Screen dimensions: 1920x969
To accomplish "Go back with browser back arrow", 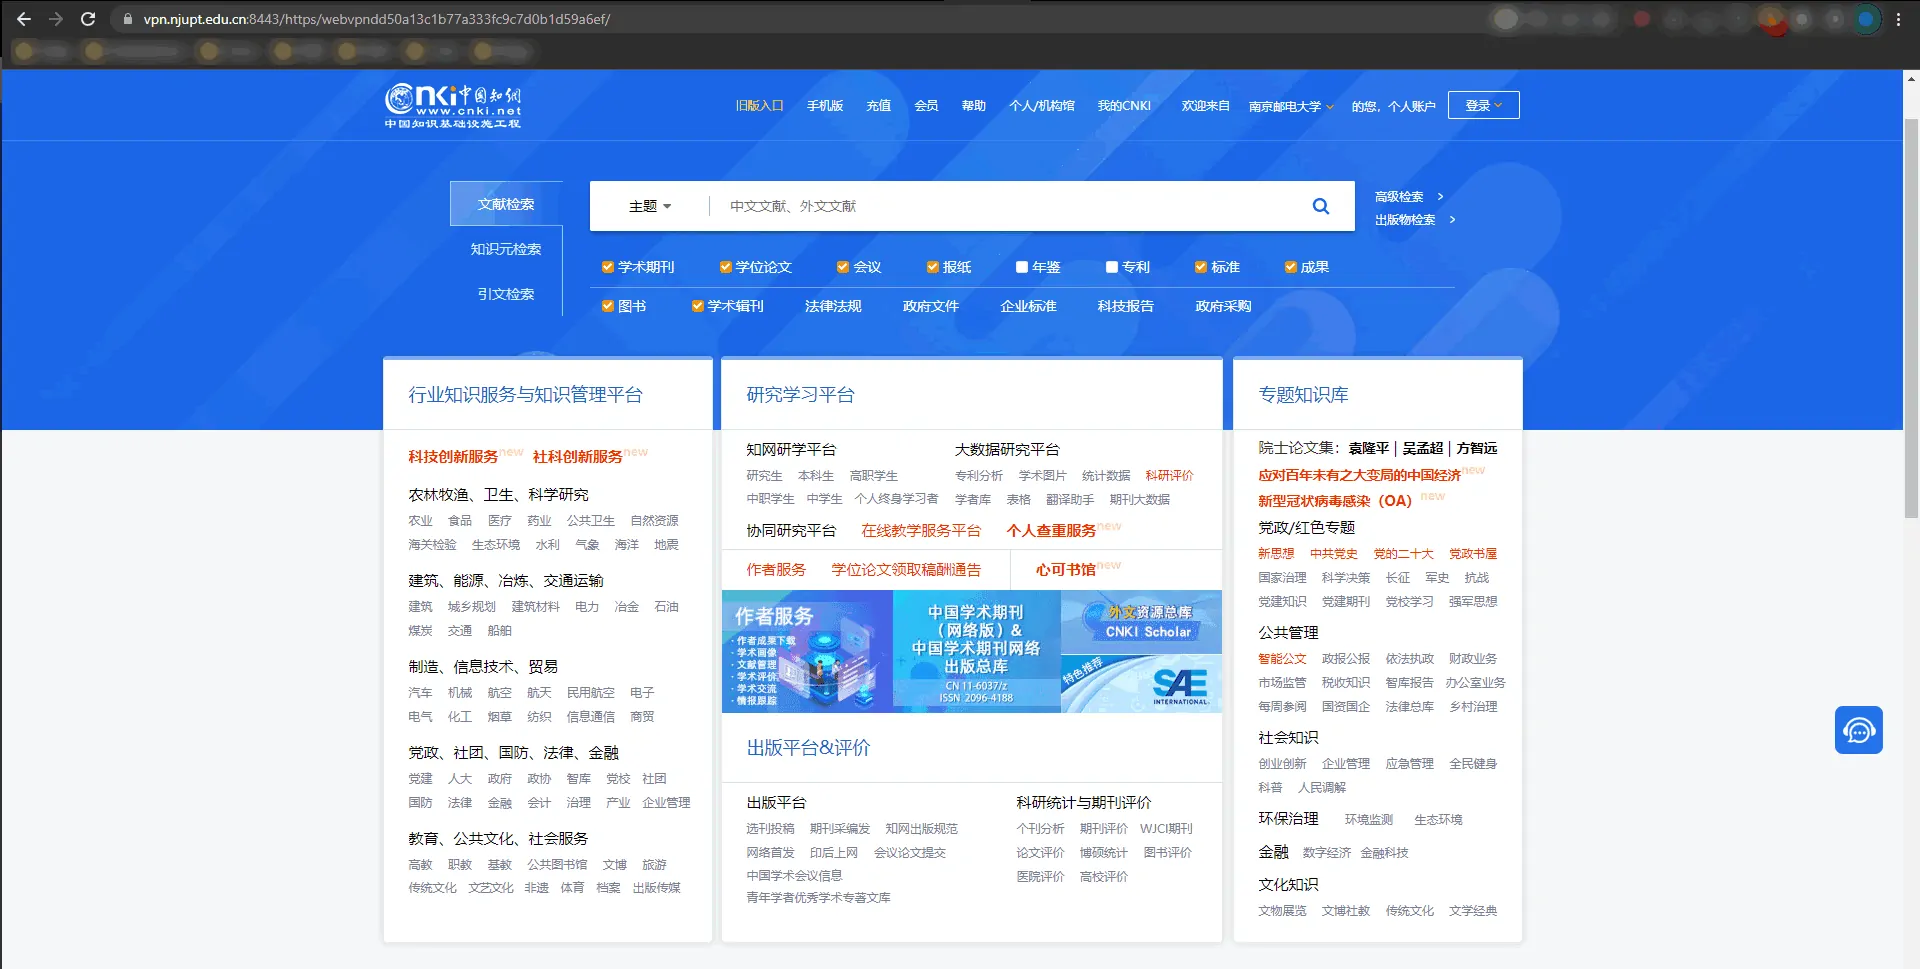I will [x=24, y=19].
